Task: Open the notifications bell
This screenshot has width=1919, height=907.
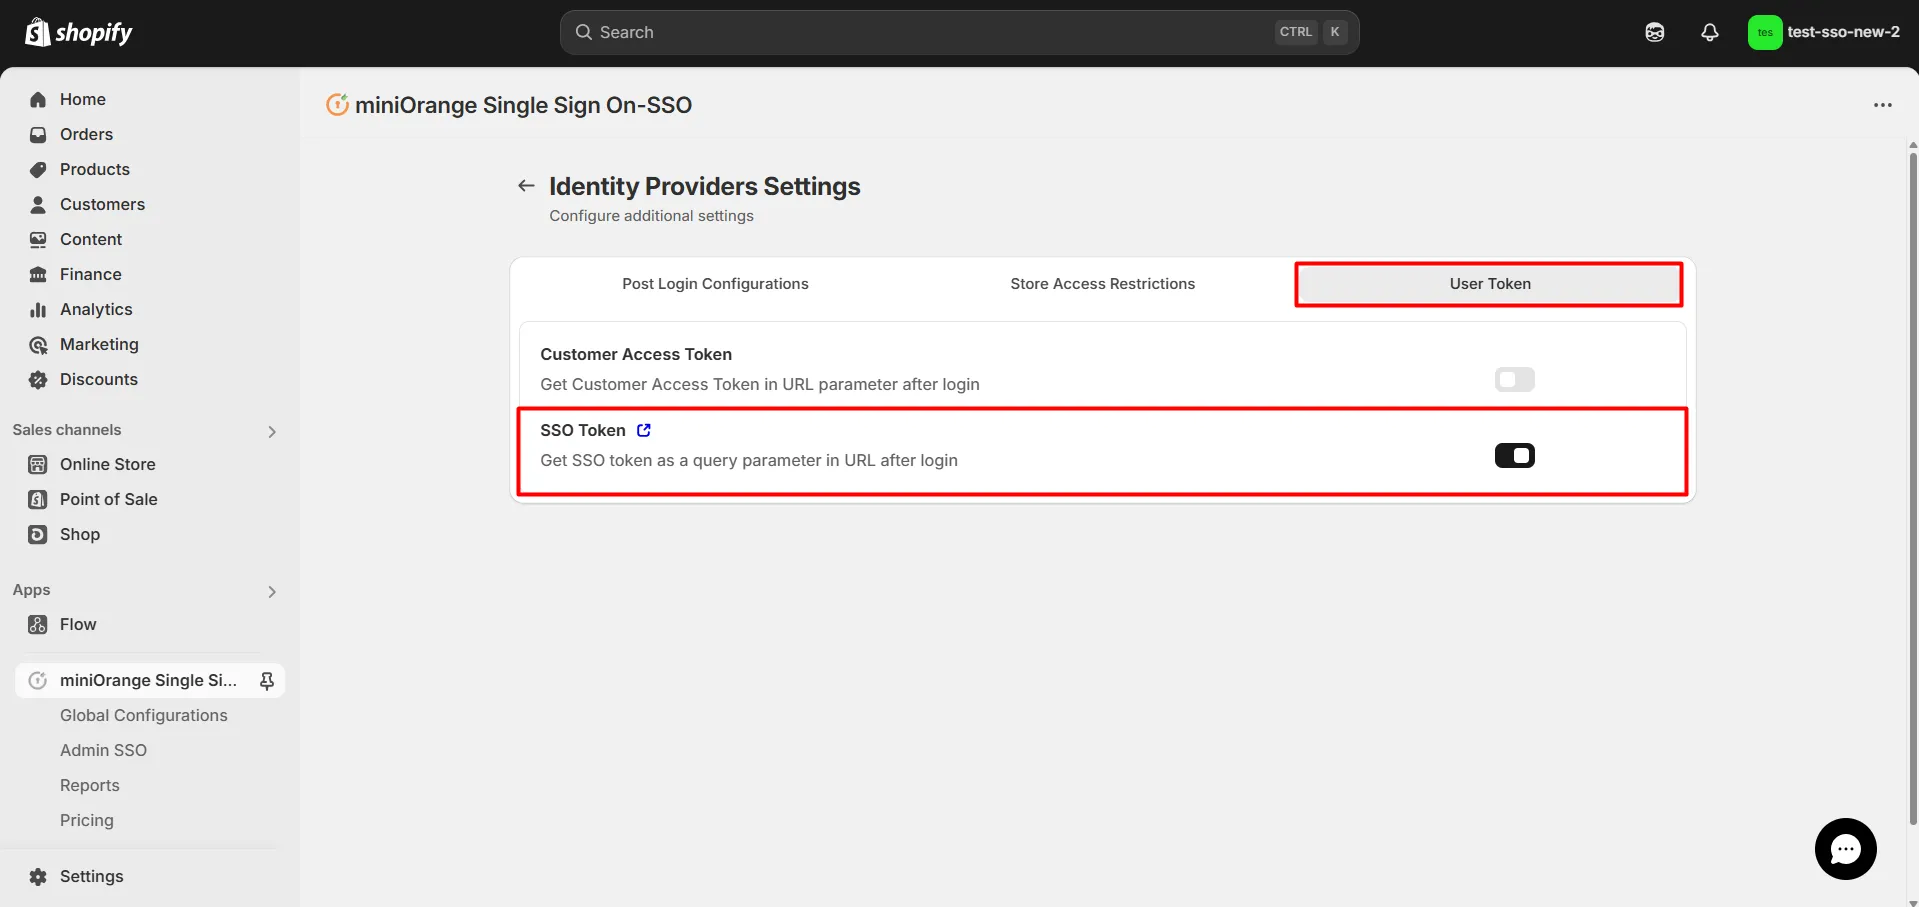Action: pyautogui.click(x=1710, y=32)
